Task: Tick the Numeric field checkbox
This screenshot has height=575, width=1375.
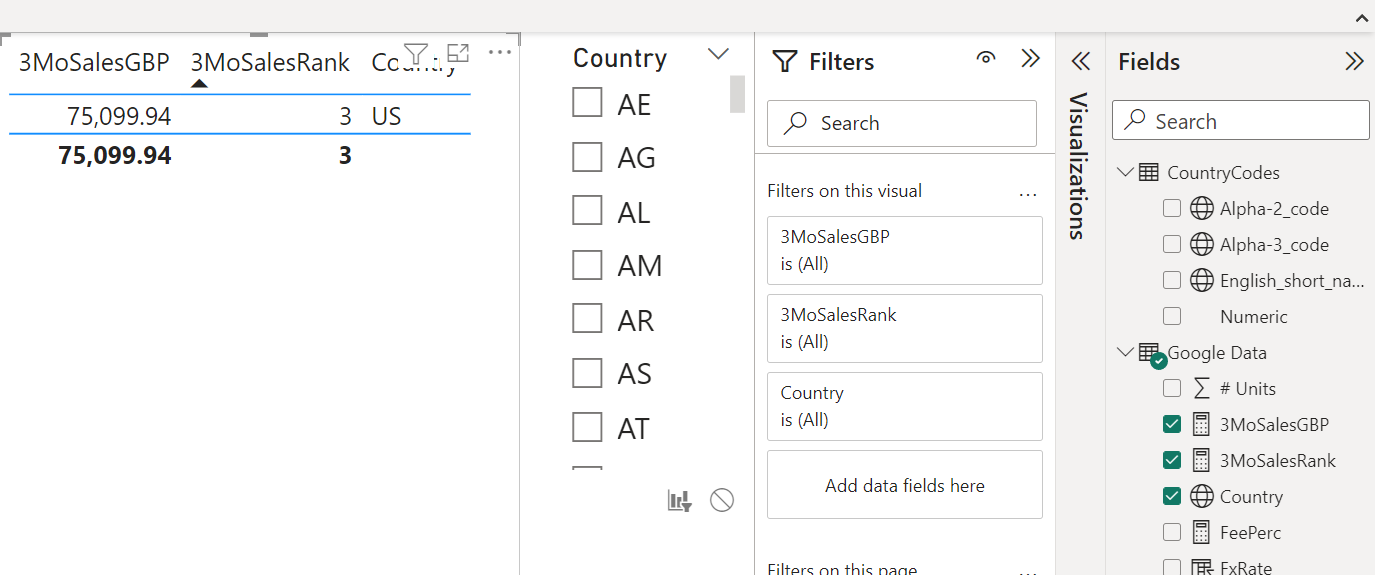Action: (x=1172, y=316)
